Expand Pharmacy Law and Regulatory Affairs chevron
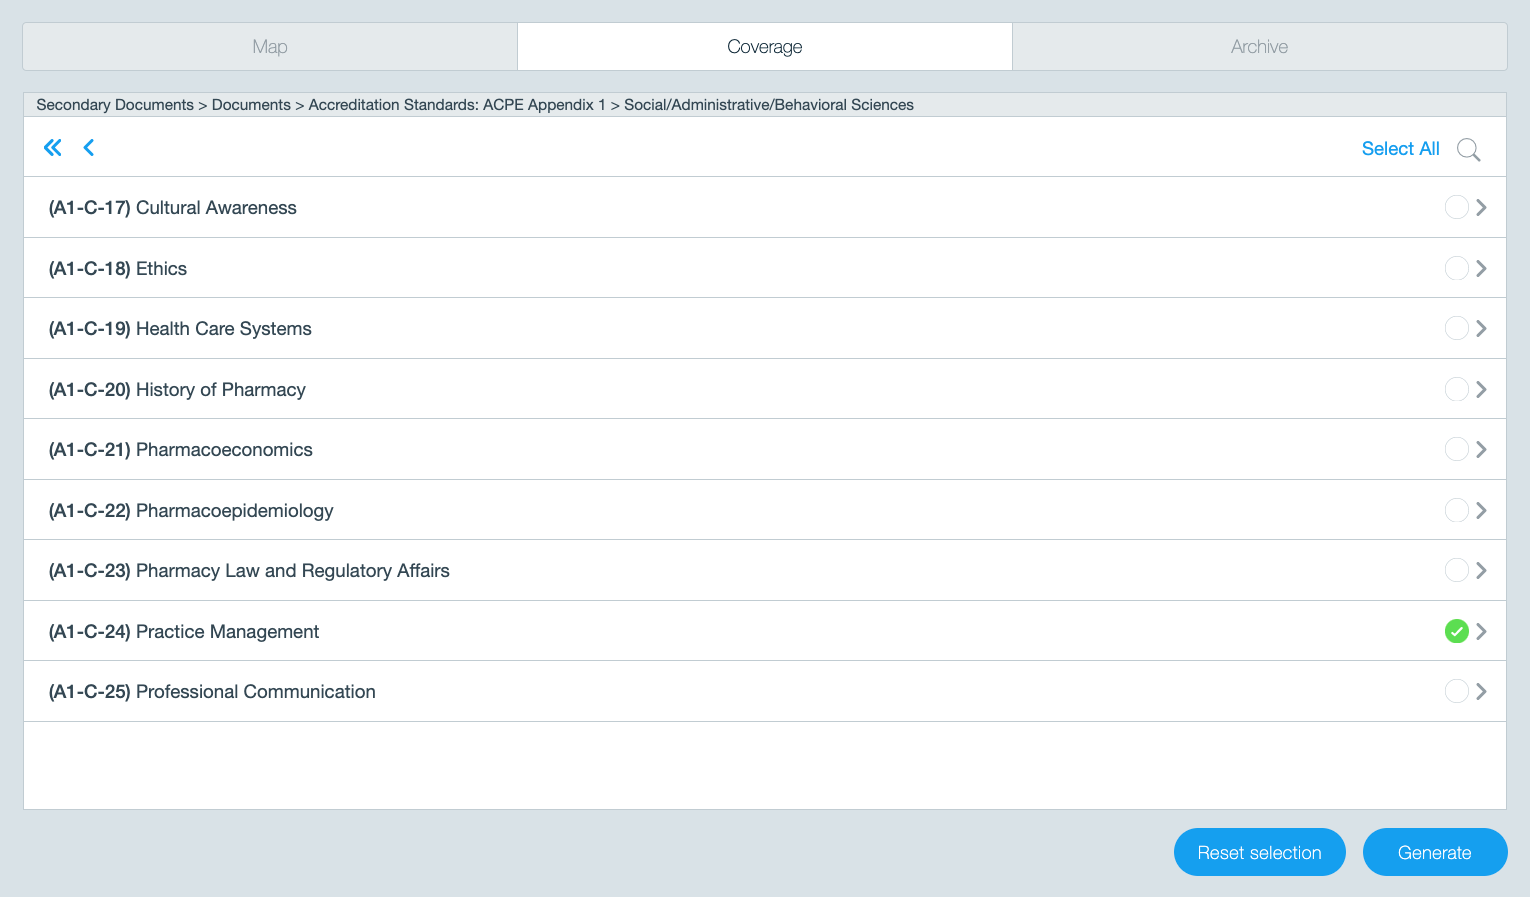Image resolution: width=1530 pixels, height=897 pixels. click(x=1482, y=570)
